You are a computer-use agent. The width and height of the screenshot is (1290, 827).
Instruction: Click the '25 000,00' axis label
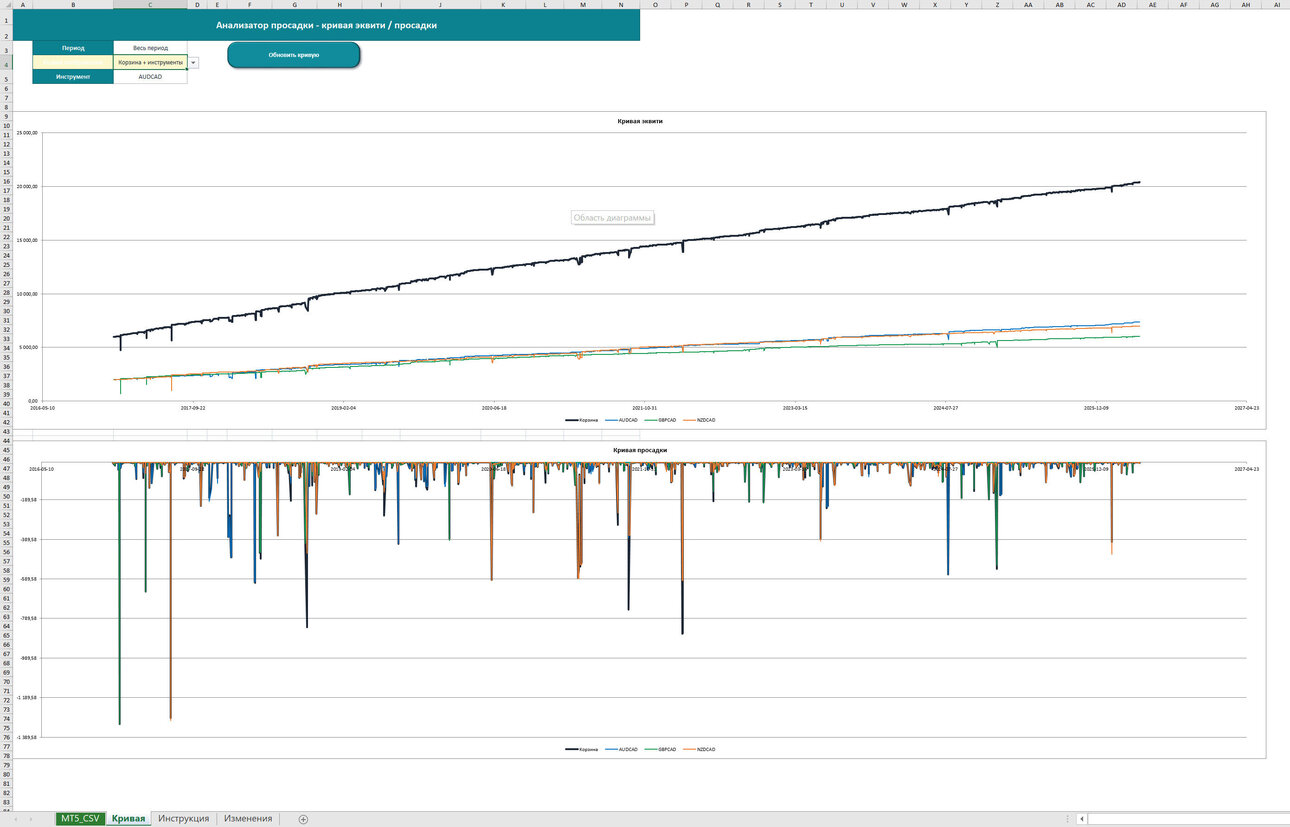point(27,133)
